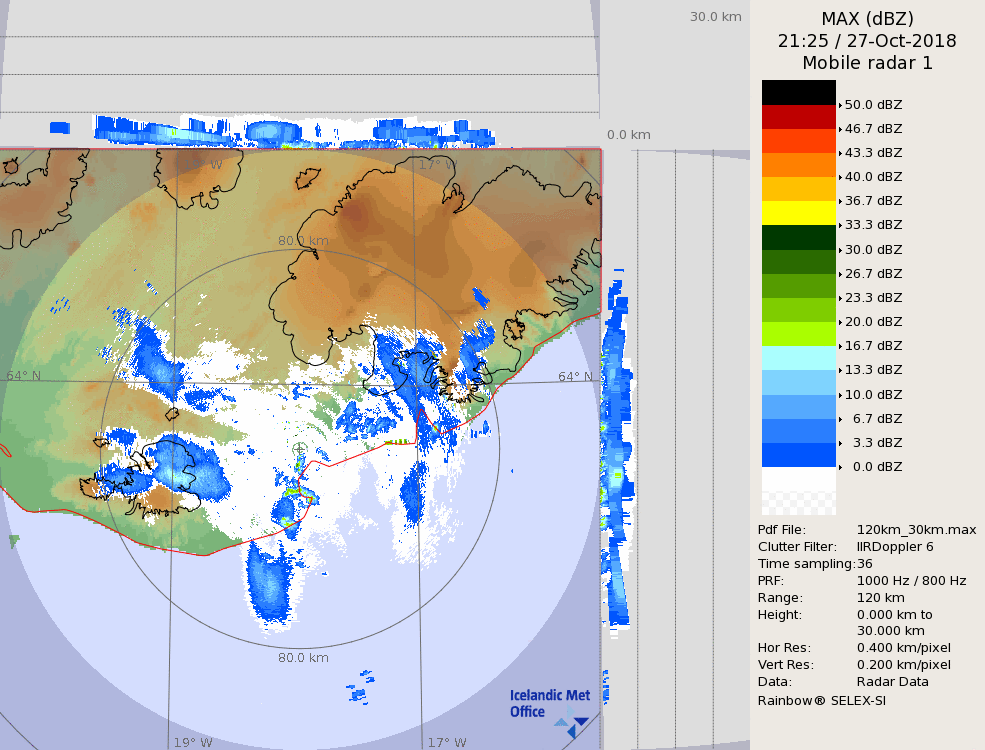
Task: Click the arrow marker beside 33.3 dBZ
Action: [840, 225]
